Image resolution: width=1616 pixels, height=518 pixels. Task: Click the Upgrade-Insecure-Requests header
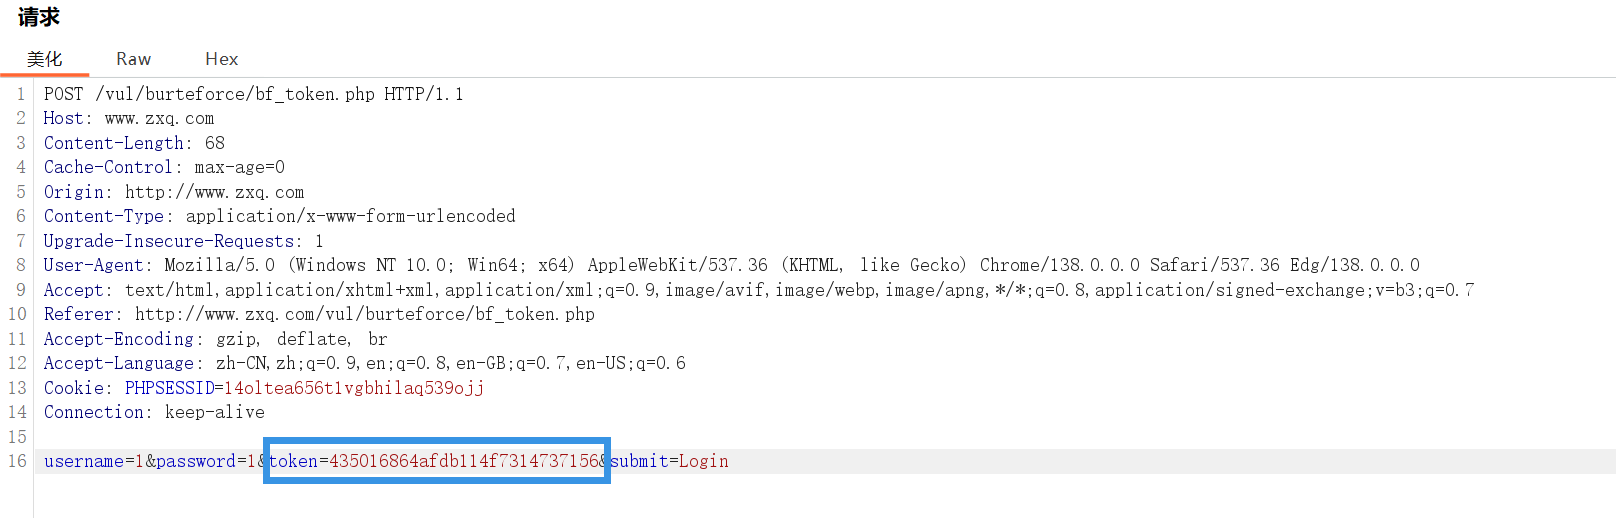coord(183,241)
